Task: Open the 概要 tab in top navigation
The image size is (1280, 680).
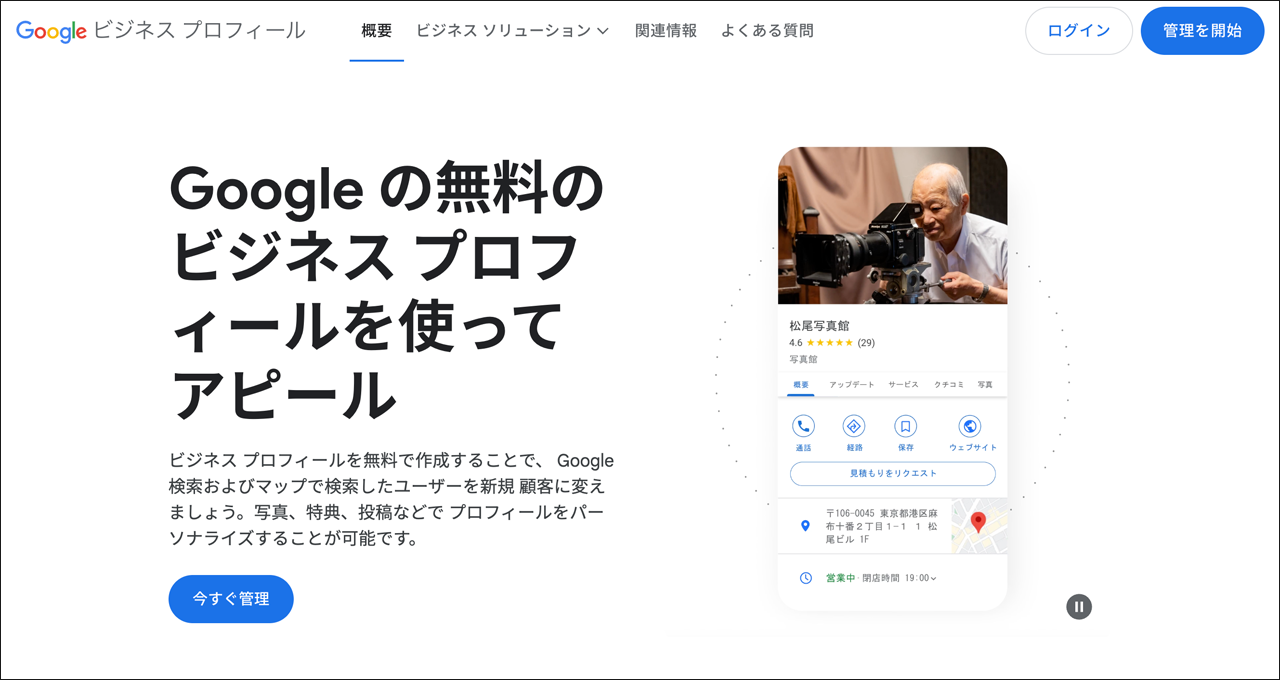Action: (377, 31)
